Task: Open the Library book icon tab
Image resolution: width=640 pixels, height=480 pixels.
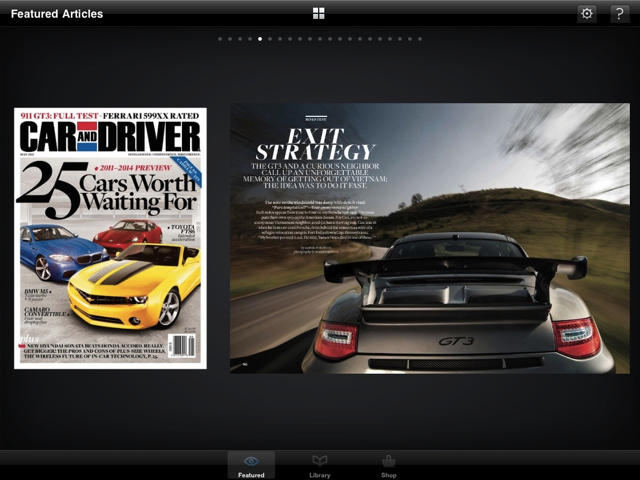Action: 319,465
